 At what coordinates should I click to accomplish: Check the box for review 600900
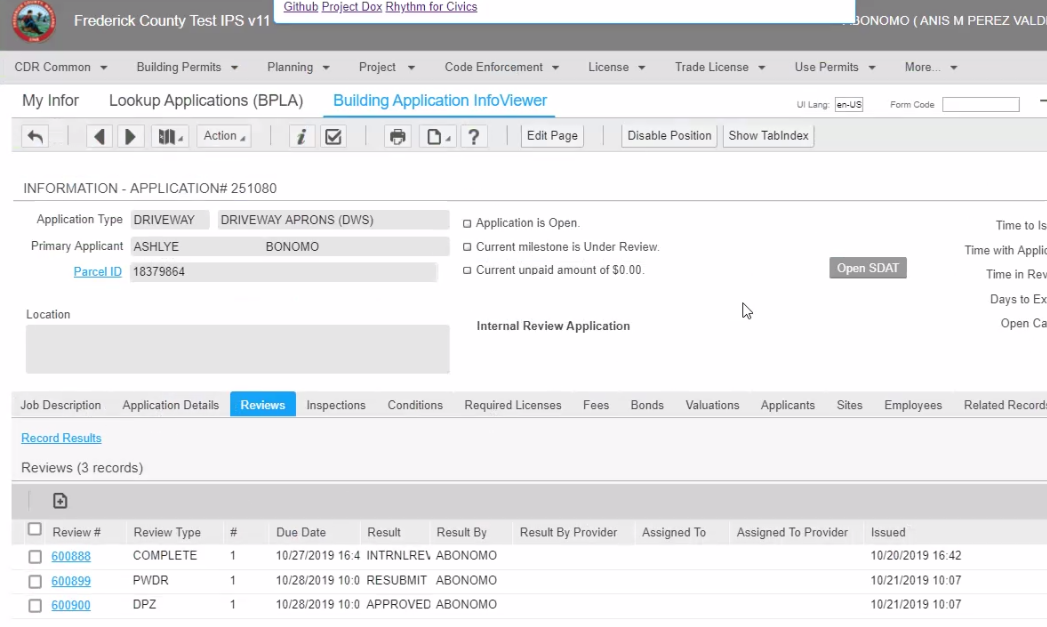(x=35, y=605)
